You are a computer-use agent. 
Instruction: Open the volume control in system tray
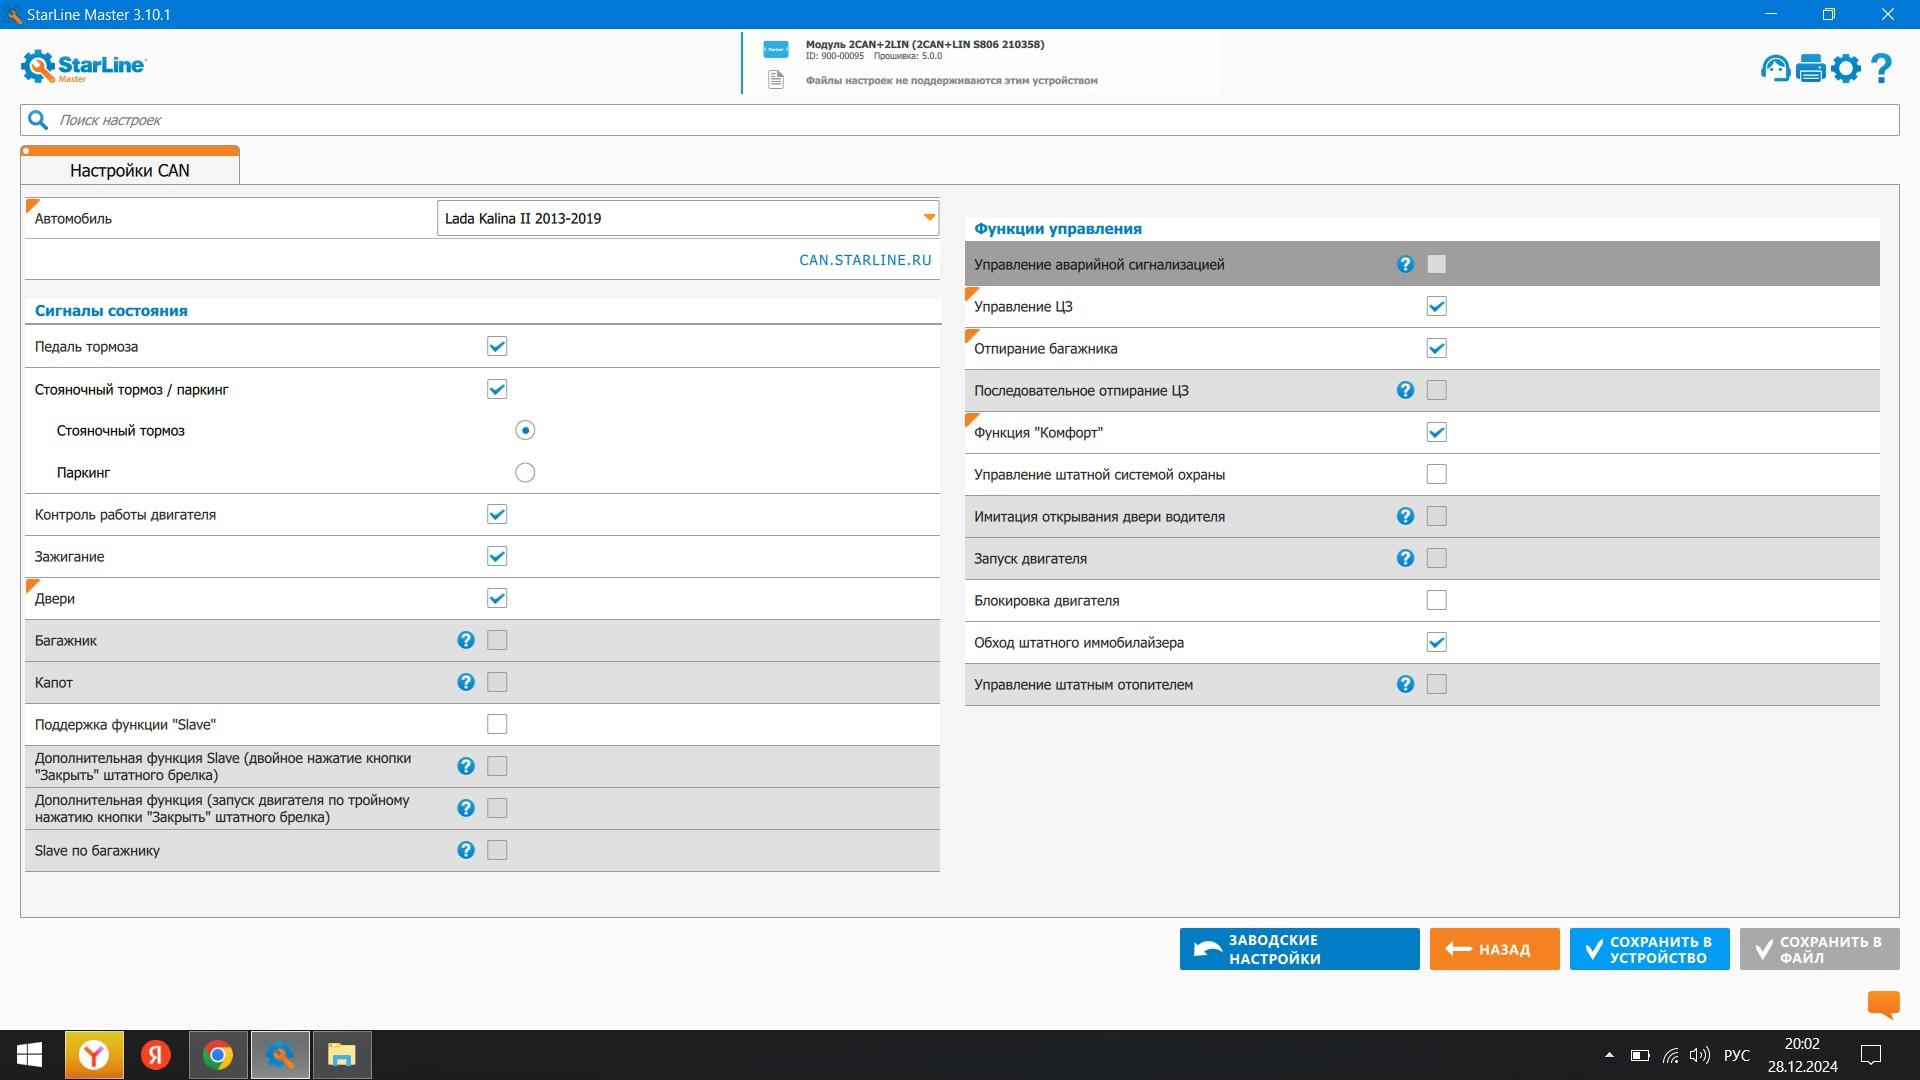1699,1055
